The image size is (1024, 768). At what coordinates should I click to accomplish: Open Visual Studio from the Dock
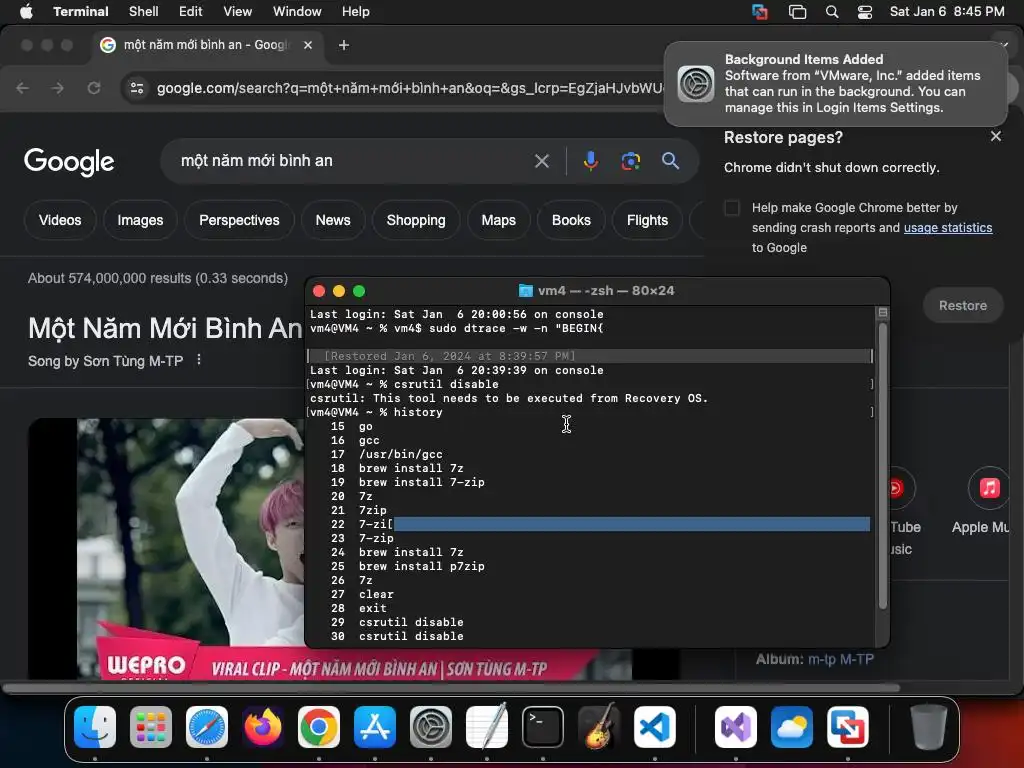click(x=736, y=727)
